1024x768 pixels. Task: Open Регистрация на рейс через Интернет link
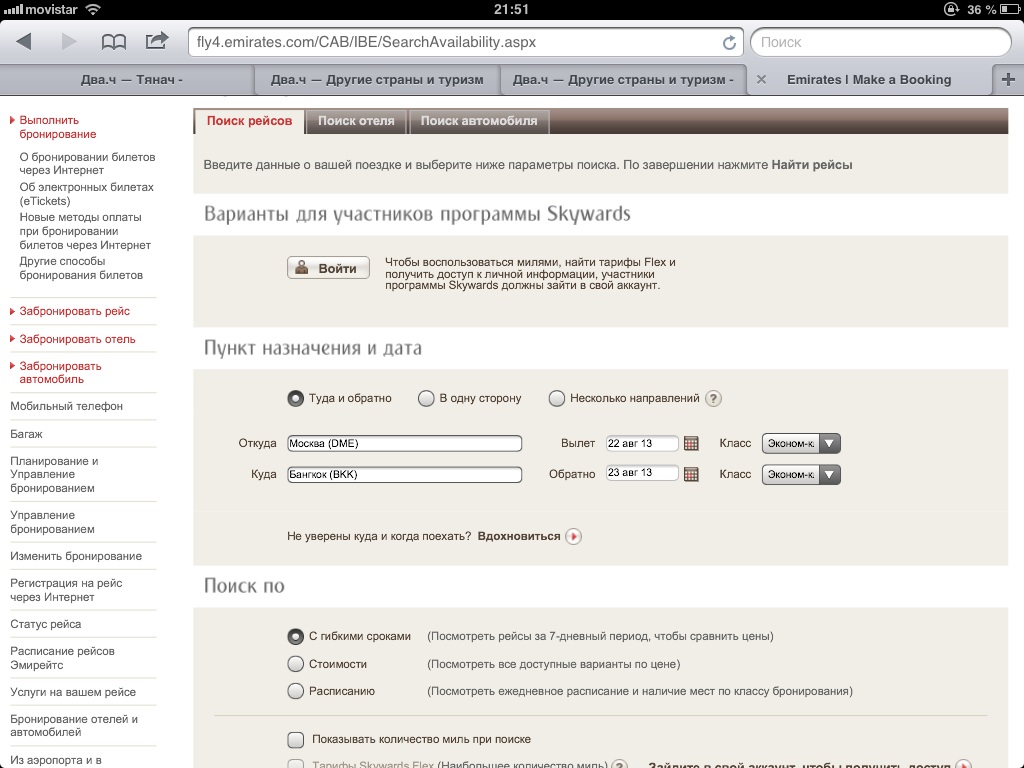(66, 590)
